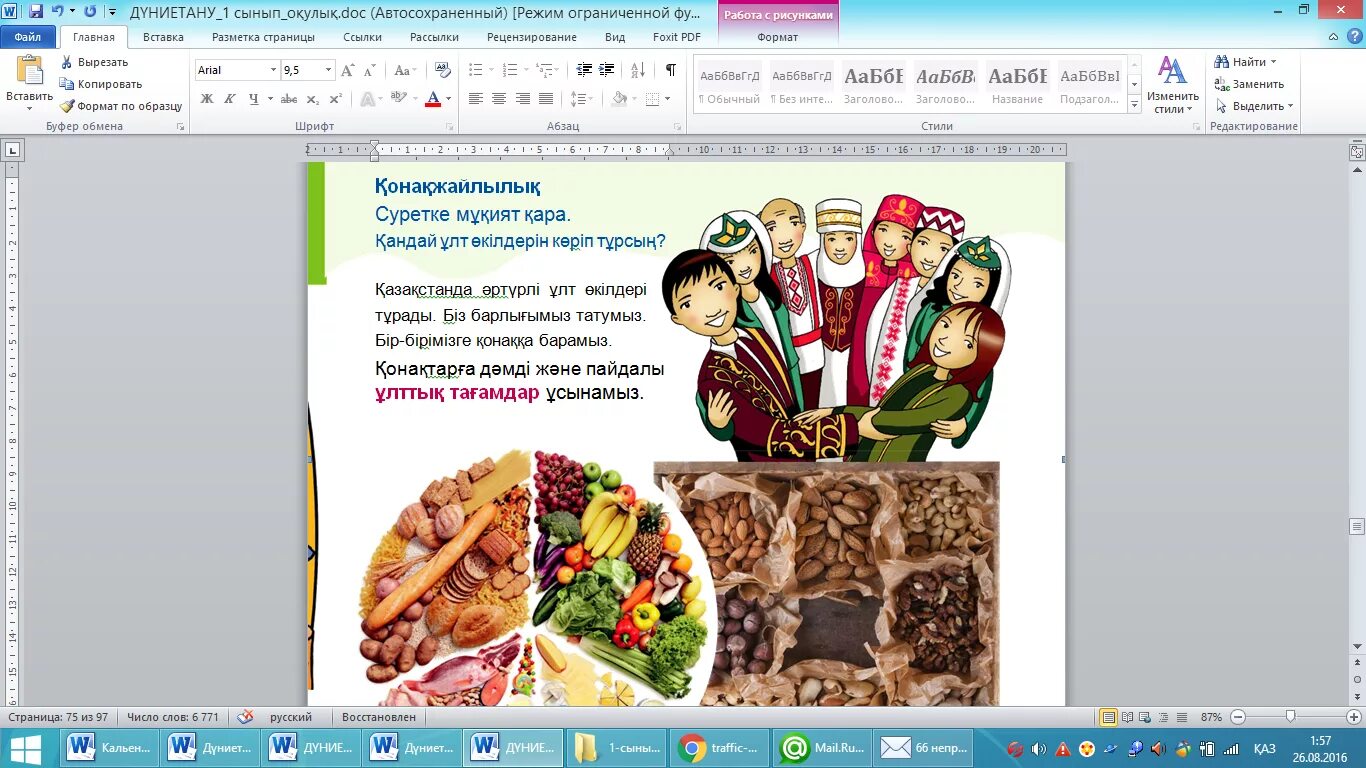This screenshot has height=768, width=1366.
Task: Switch to Draft view in status bar
Action: point(1183,717)
